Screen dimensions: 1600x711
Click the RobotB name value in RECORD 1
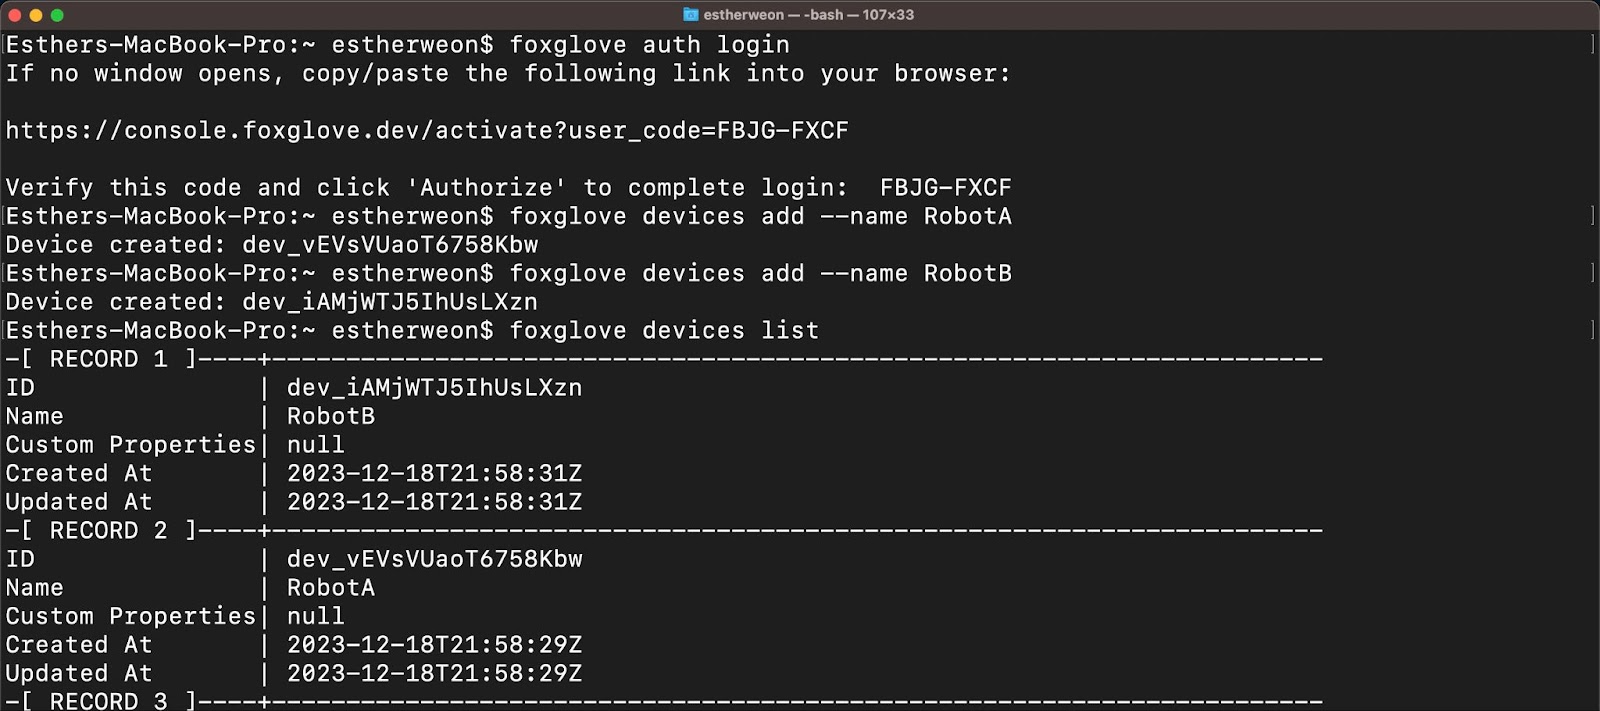tap(330, 416)
